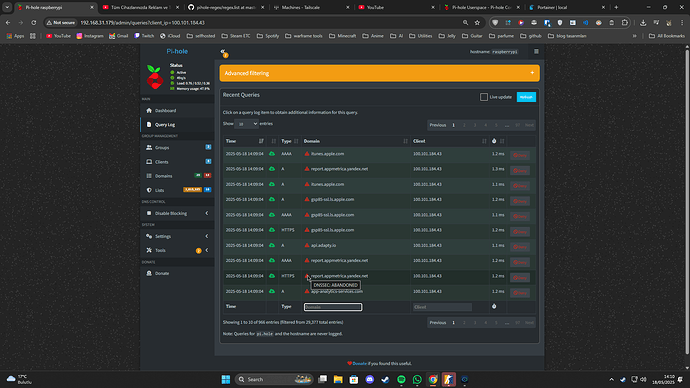Open the Dashboard sidebar icon
This screenshot has width=690, height=388.
pos(149,110)
